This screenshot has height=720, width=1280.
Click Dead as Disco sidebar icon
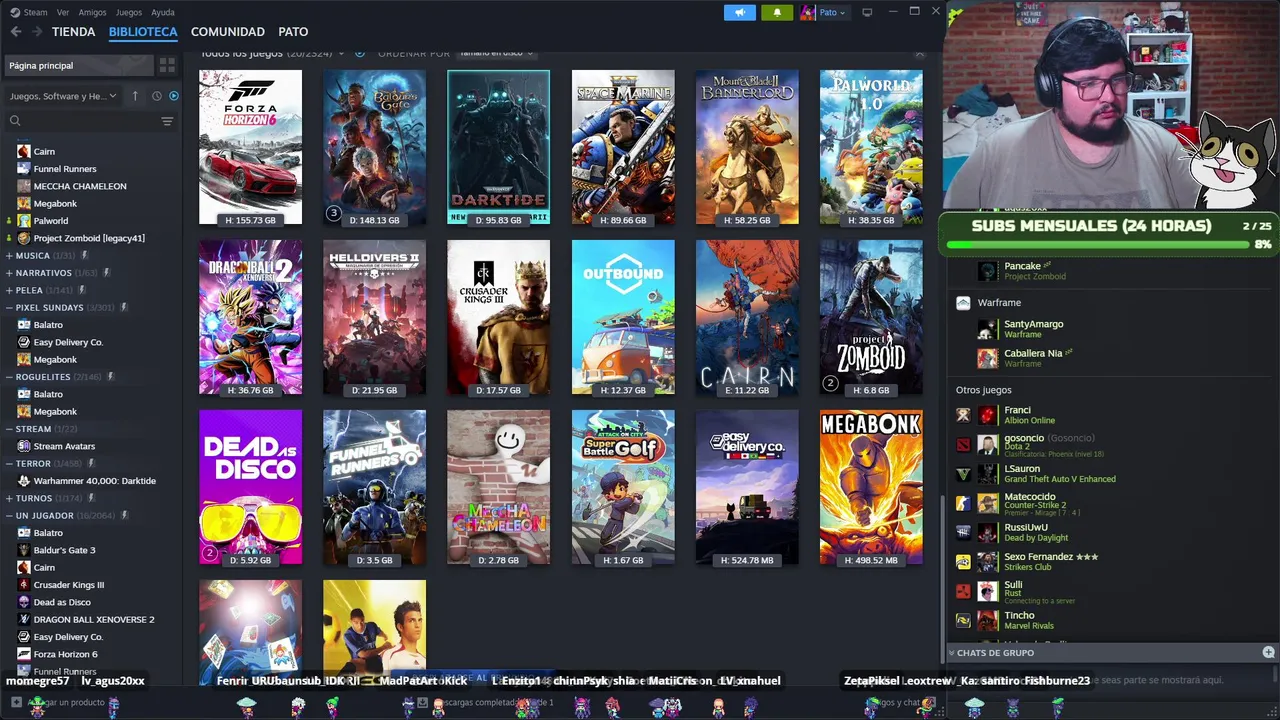(x=24, y=602)
